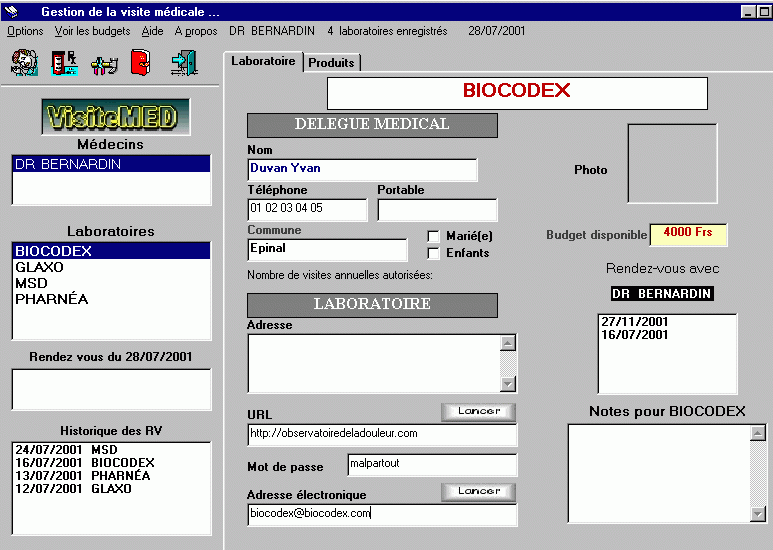Select the 16/07/2001 BIOCODEX history entry
This screenshot has width=773, height=550.
point(111,462)
